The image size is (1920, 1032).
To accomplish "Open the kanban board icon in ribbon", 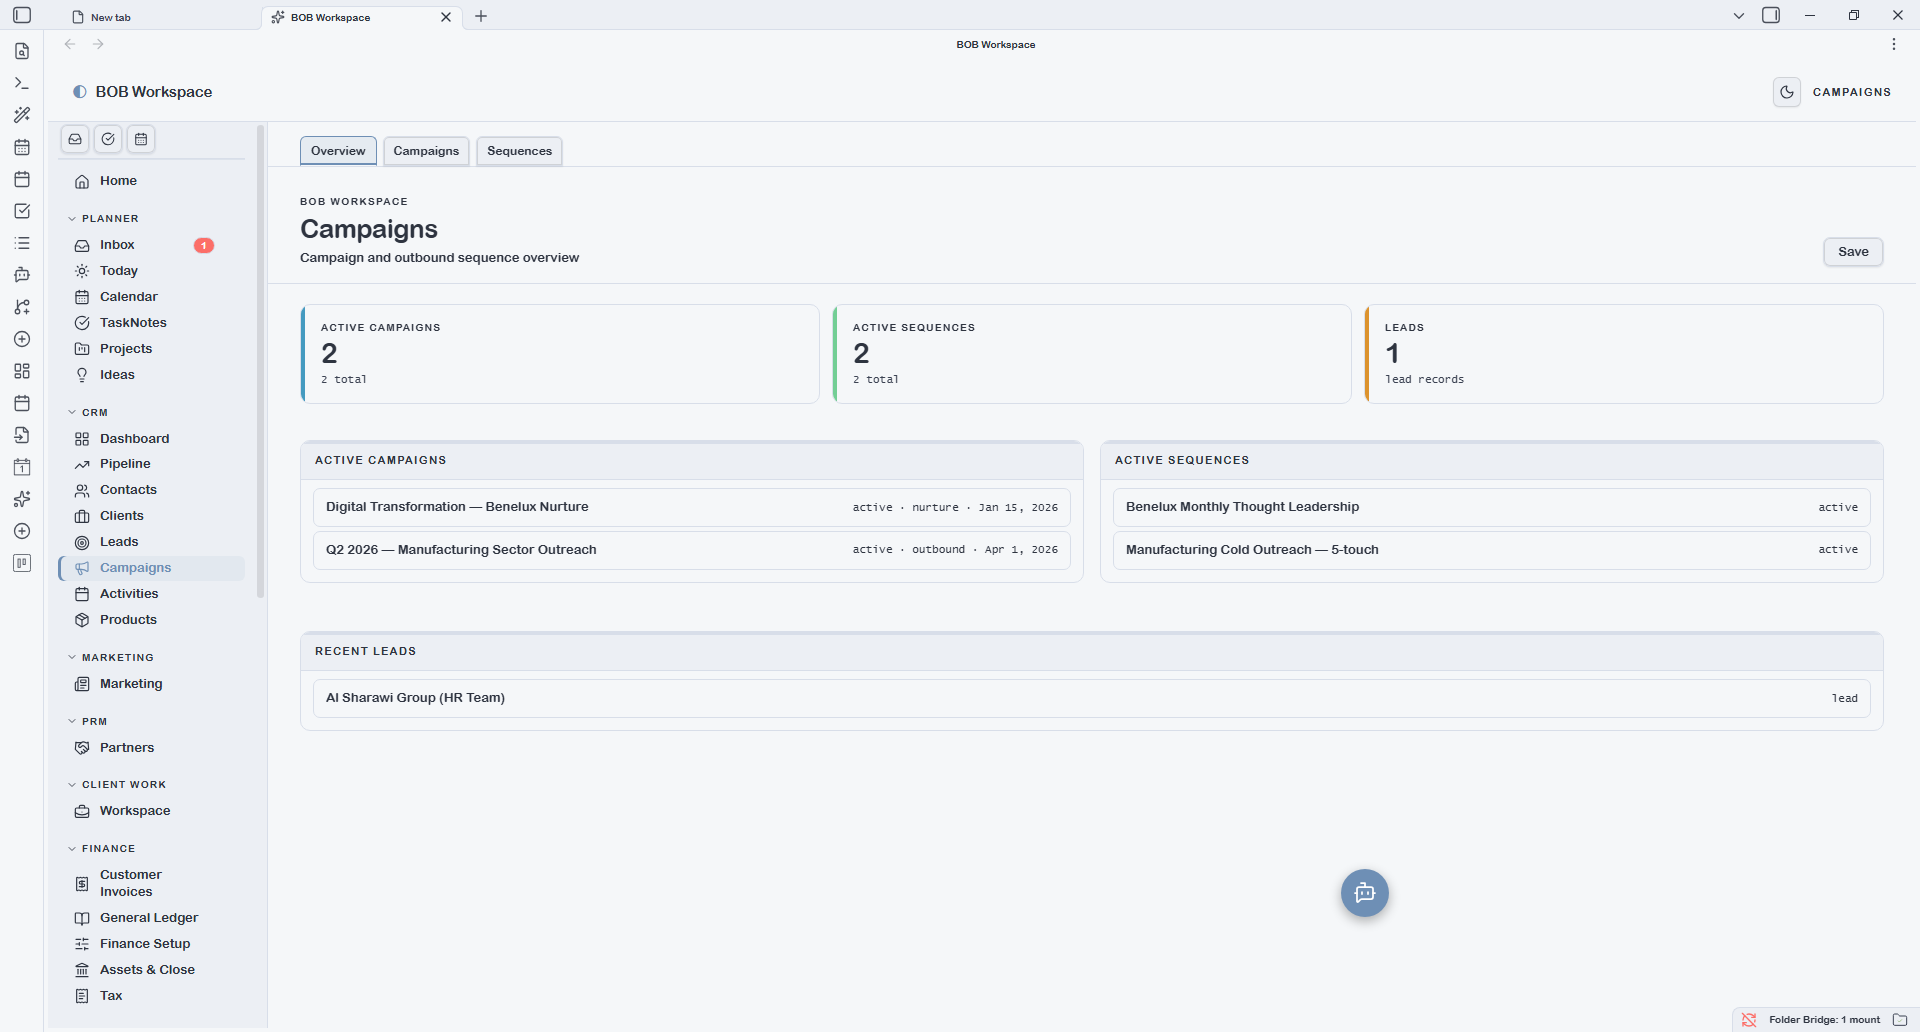I will [22, 563].
